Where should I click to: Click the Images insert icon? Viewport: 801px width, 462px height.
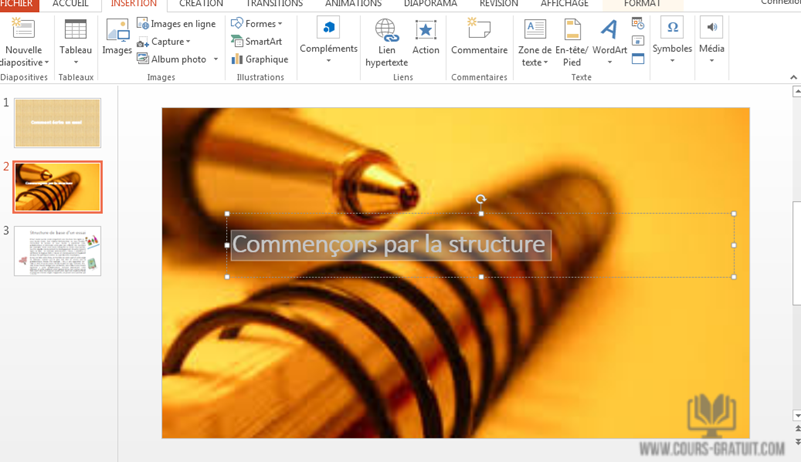click(117, 37)
